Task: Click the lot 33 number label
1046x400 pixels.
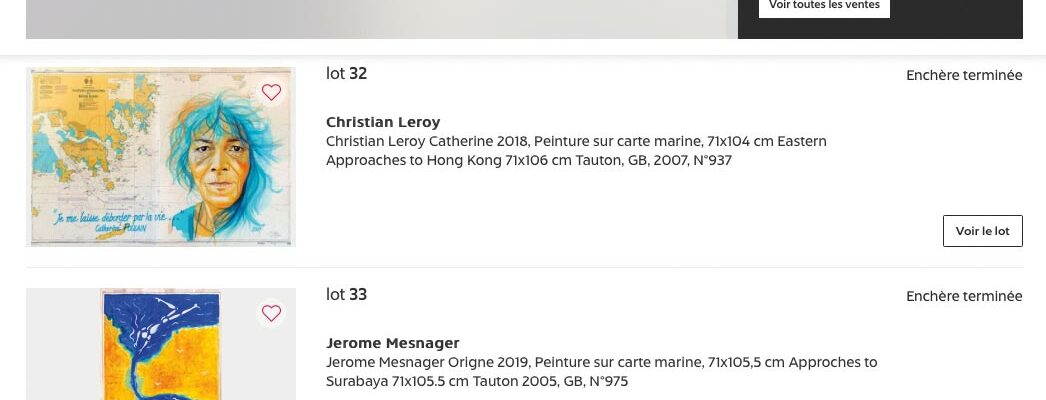Action: [x=346, y=294]
